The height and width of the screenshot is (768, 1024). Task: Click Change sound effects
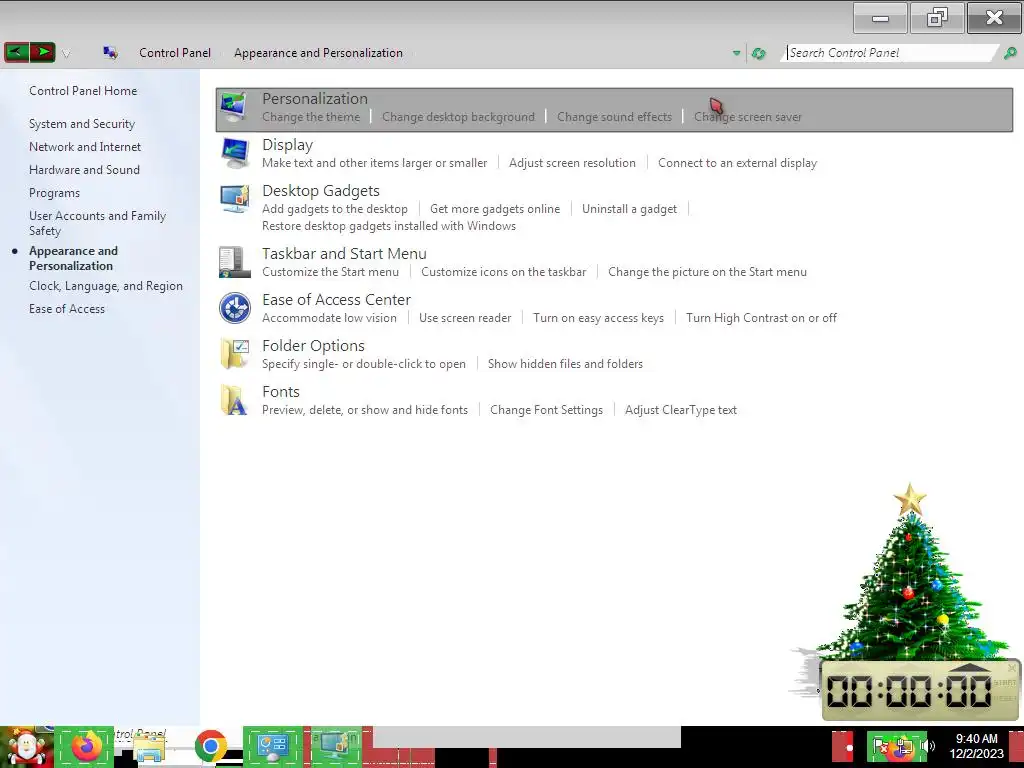coord(614,117)
